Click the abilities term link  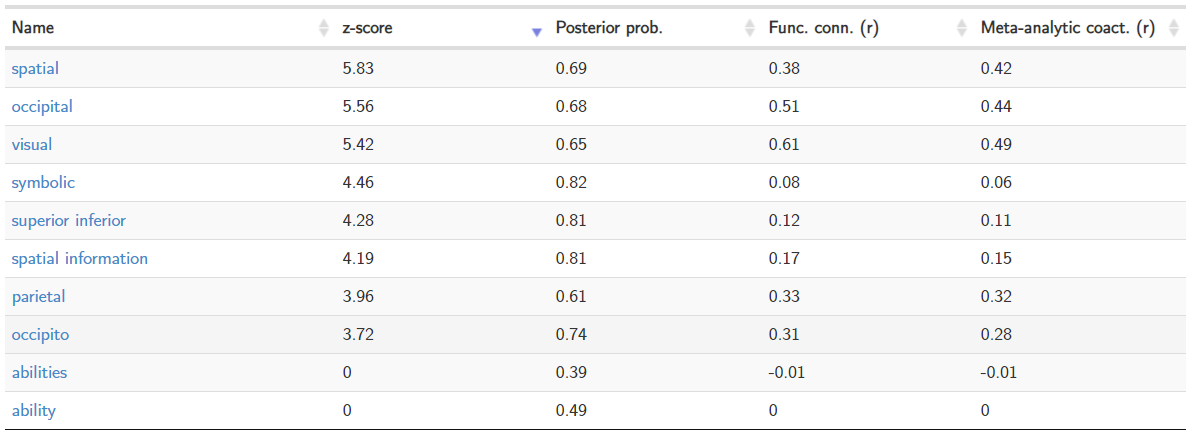pyautogui.click(x=40, y=372)
